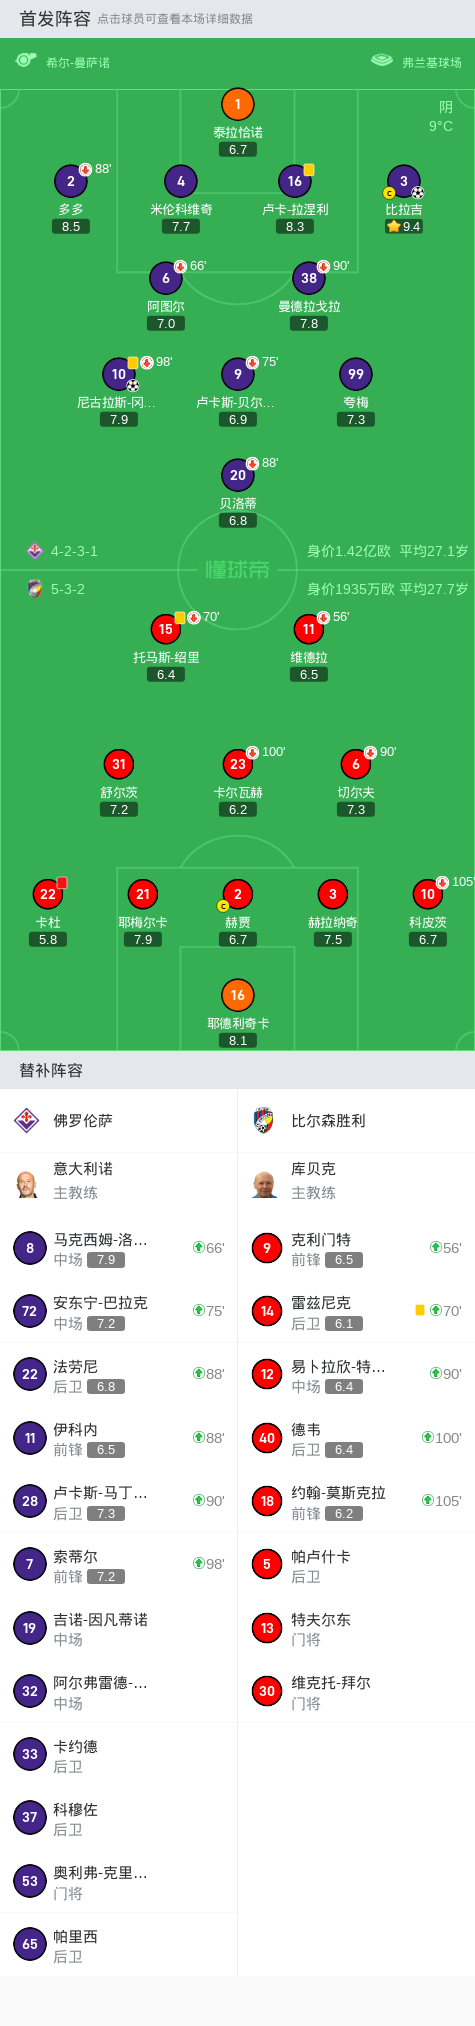
Task: Select substitute 马克西姆-洛 number 8 row
Action: coord(118,1248)
